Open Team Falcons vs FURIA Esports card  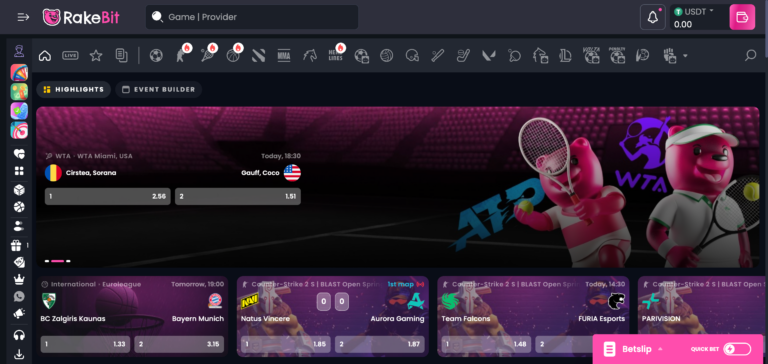click(533, 316)
